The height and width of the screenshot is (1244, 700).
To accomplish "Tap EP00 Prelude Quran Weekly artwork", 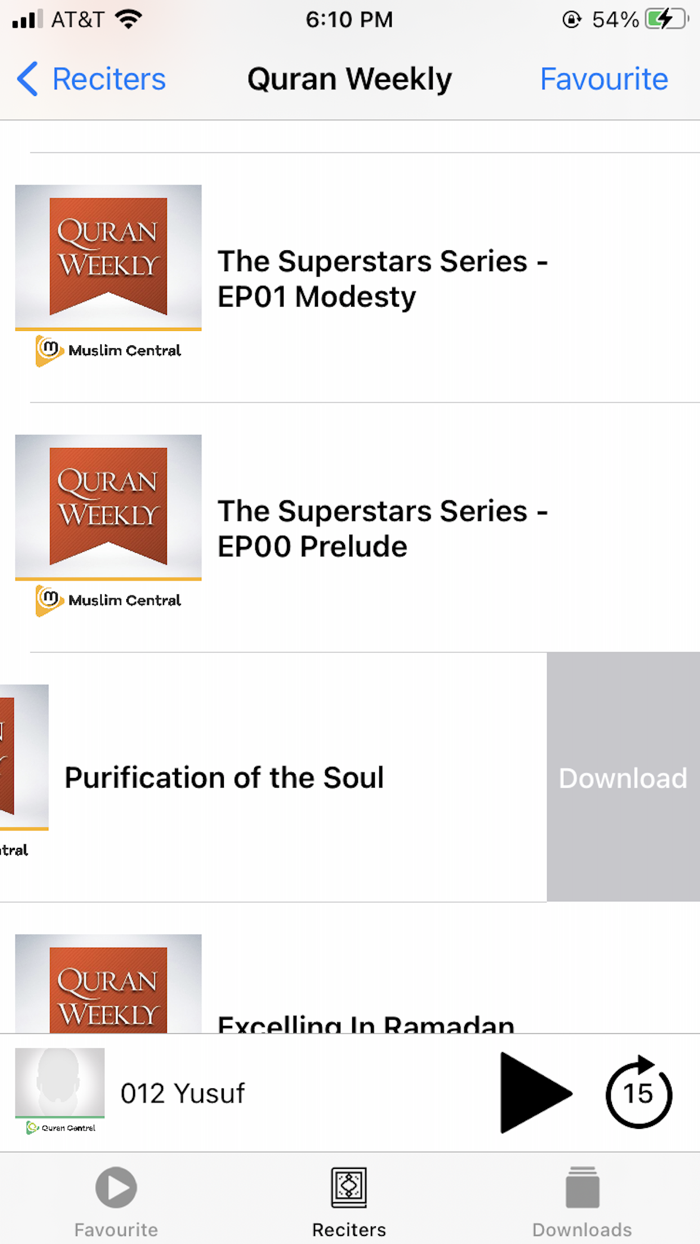I will 108,526.
